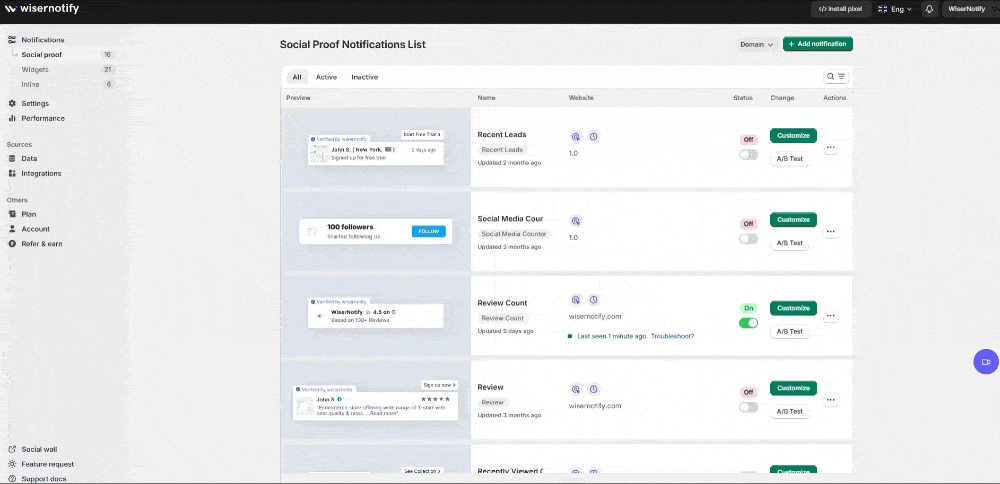Viewport: 1000px width, 484px height.
Task: Click the Plan icon in sidebar
Action: click(x=11, y=214)
